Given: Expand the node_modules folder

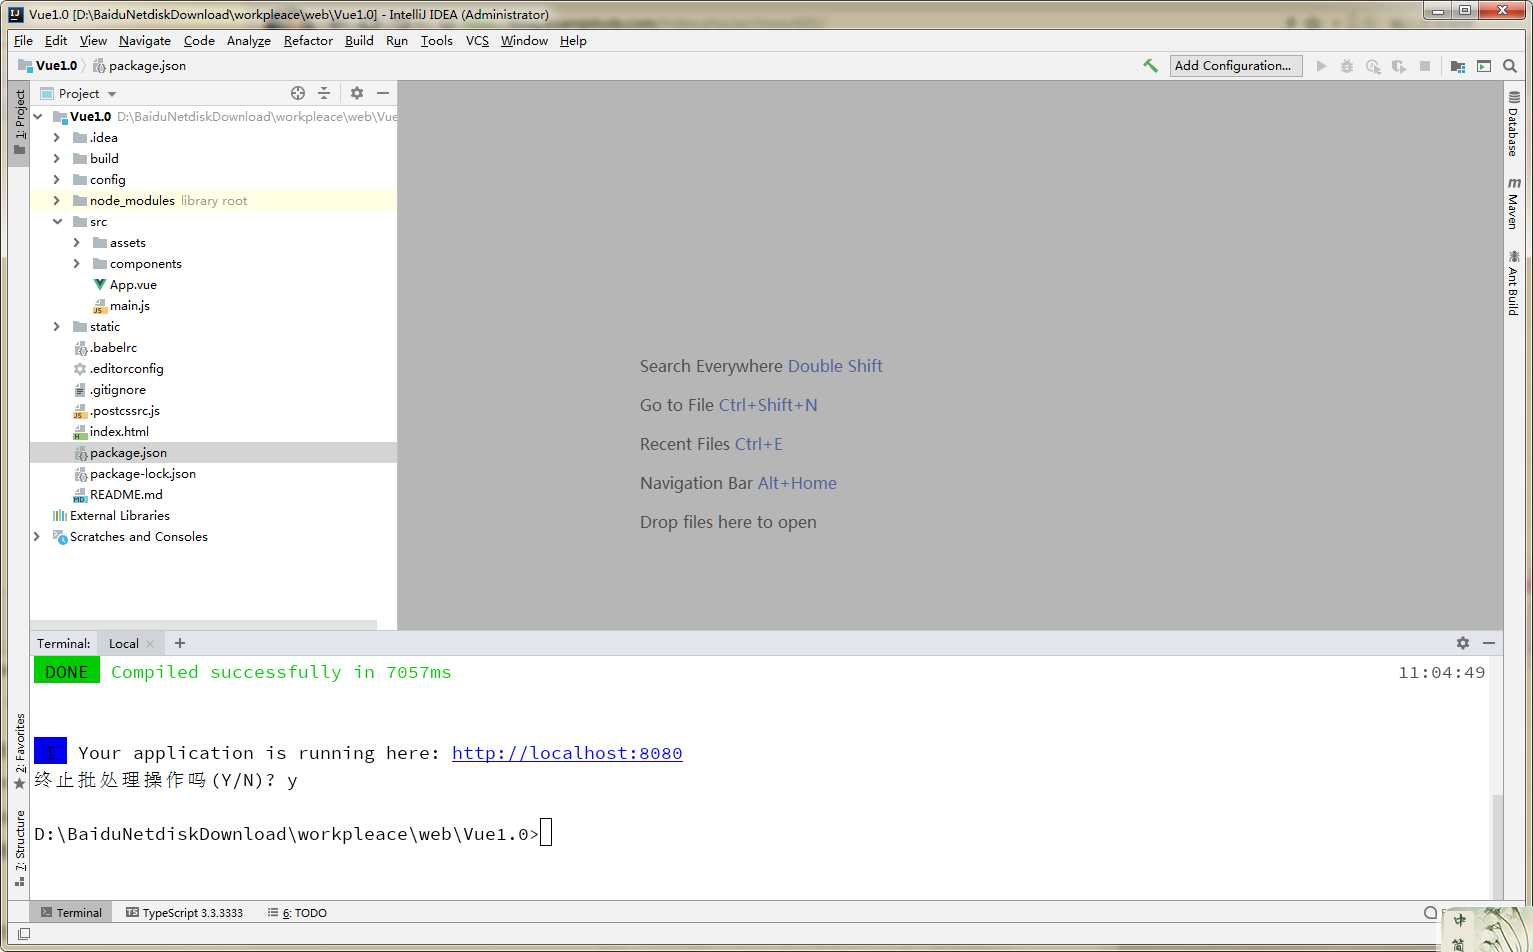Looking at the screenshot, I should 57,201.
